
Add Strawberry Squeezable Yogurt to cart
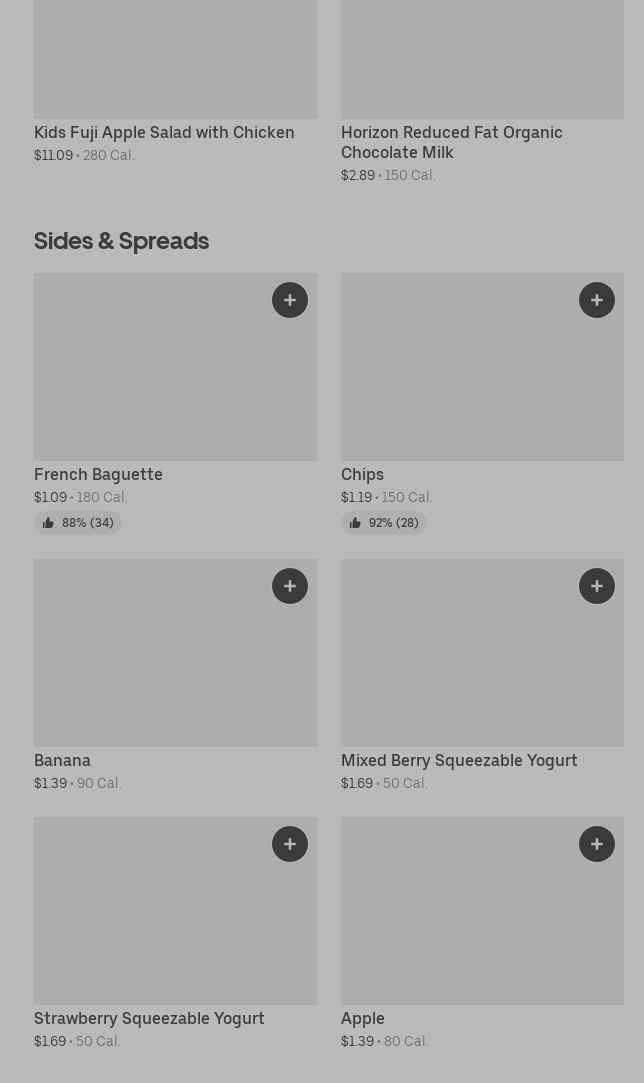click(290, 844)
